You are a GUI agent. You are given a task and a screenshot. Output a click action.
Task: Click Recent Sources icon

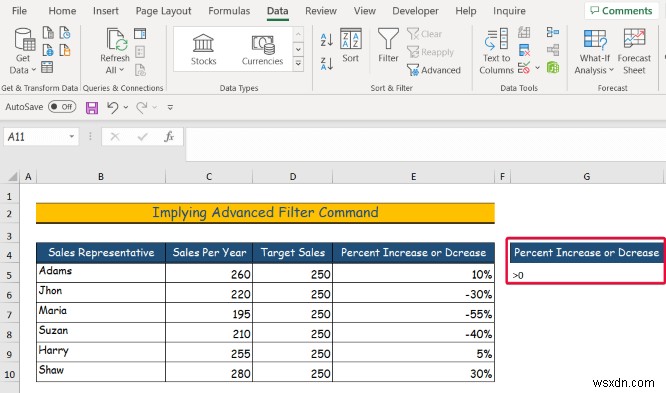pyautogui.click(x=65, y=33)
